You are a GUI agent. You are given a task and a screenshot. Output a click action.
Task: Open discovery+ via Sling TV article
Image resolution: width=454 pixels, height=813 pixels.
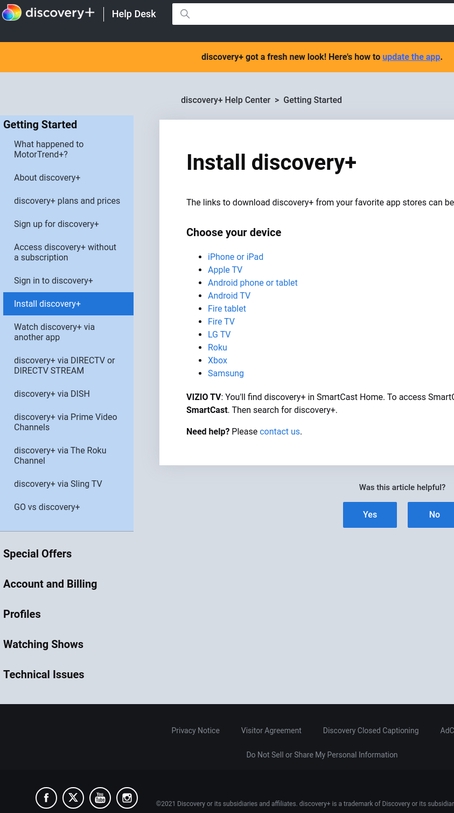(x=58, y=484)
